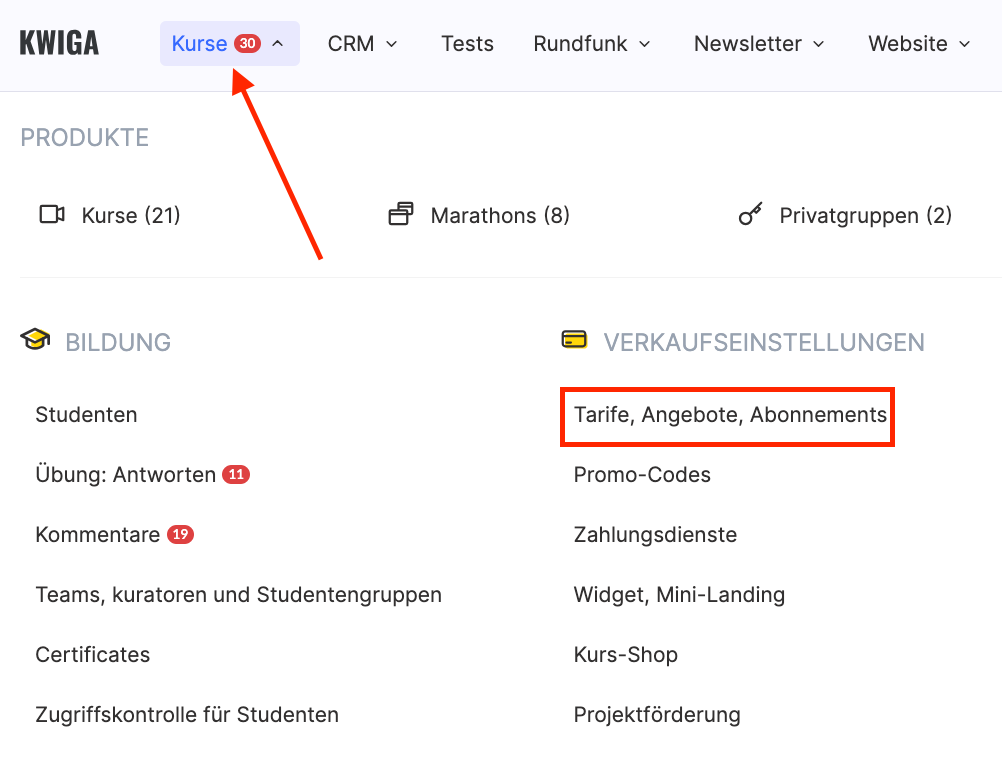Select Promo-Codes link
The image size is (1002, 758).
642,475
